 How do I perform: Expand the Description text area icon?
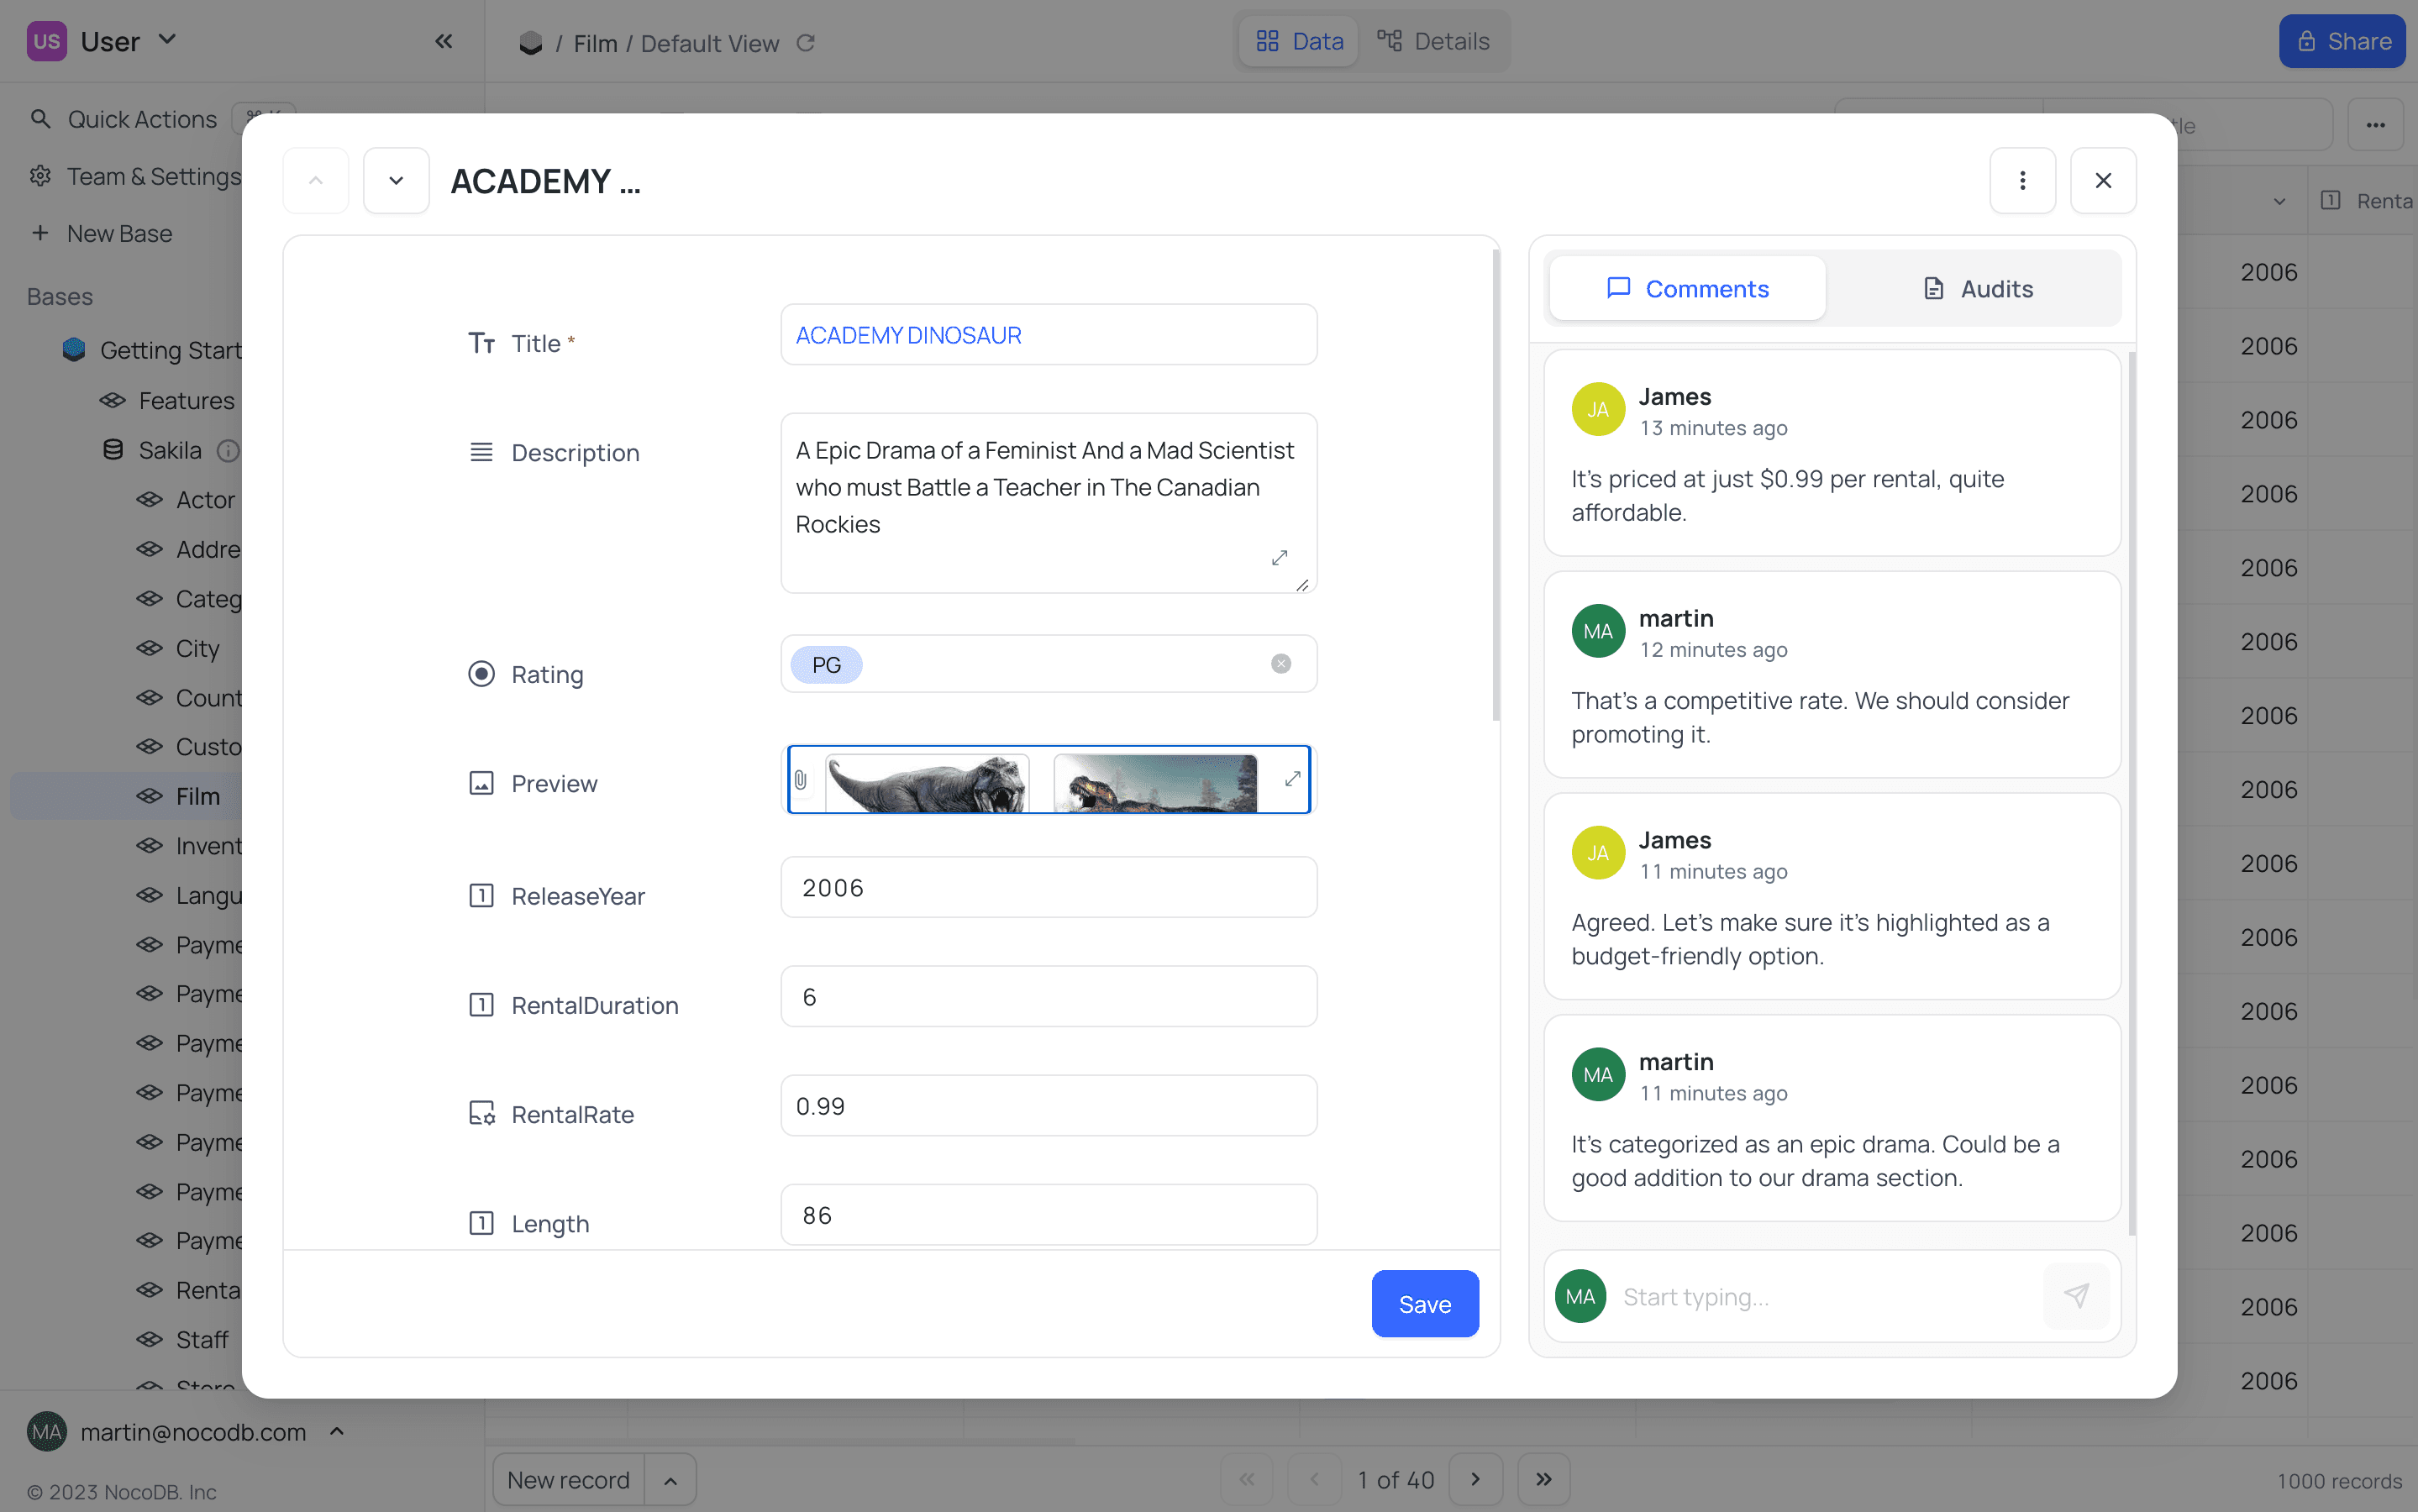click(1279, 558)
